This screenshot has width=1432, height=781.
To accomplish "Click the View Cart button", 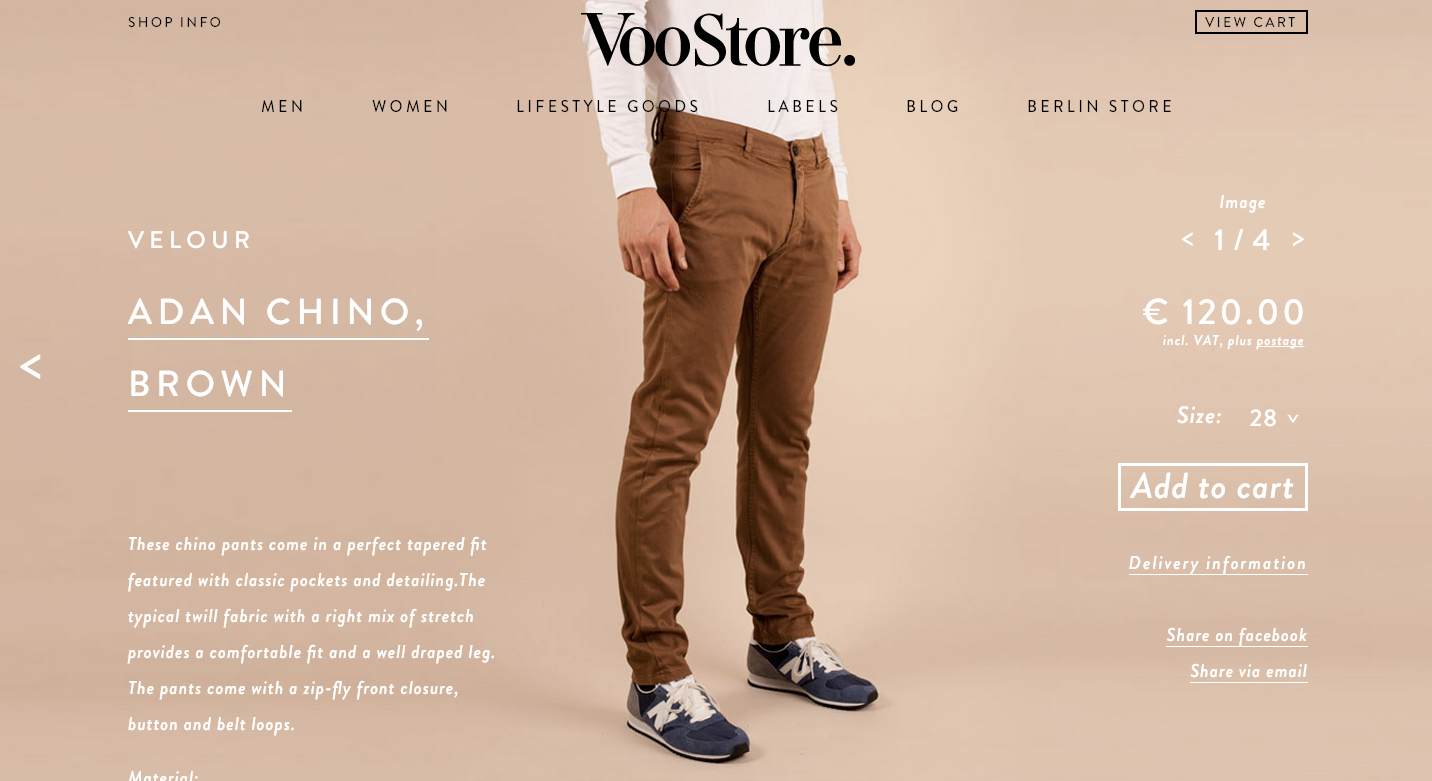I will tap(1251, 22).
